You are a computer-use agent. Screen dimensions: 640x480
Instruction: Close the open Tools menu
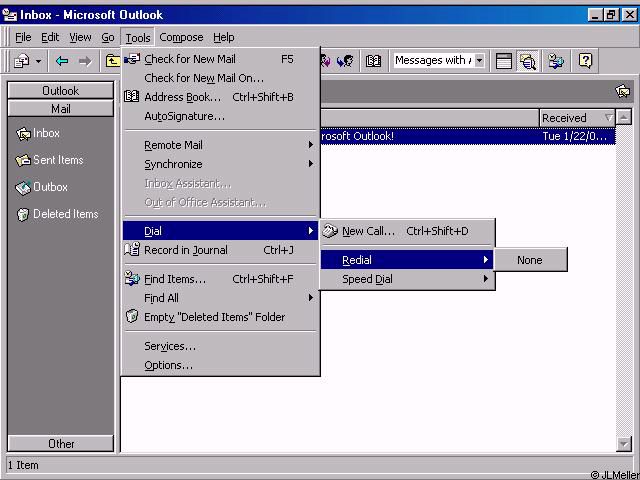pyautogui.click(x=138, y=38)
